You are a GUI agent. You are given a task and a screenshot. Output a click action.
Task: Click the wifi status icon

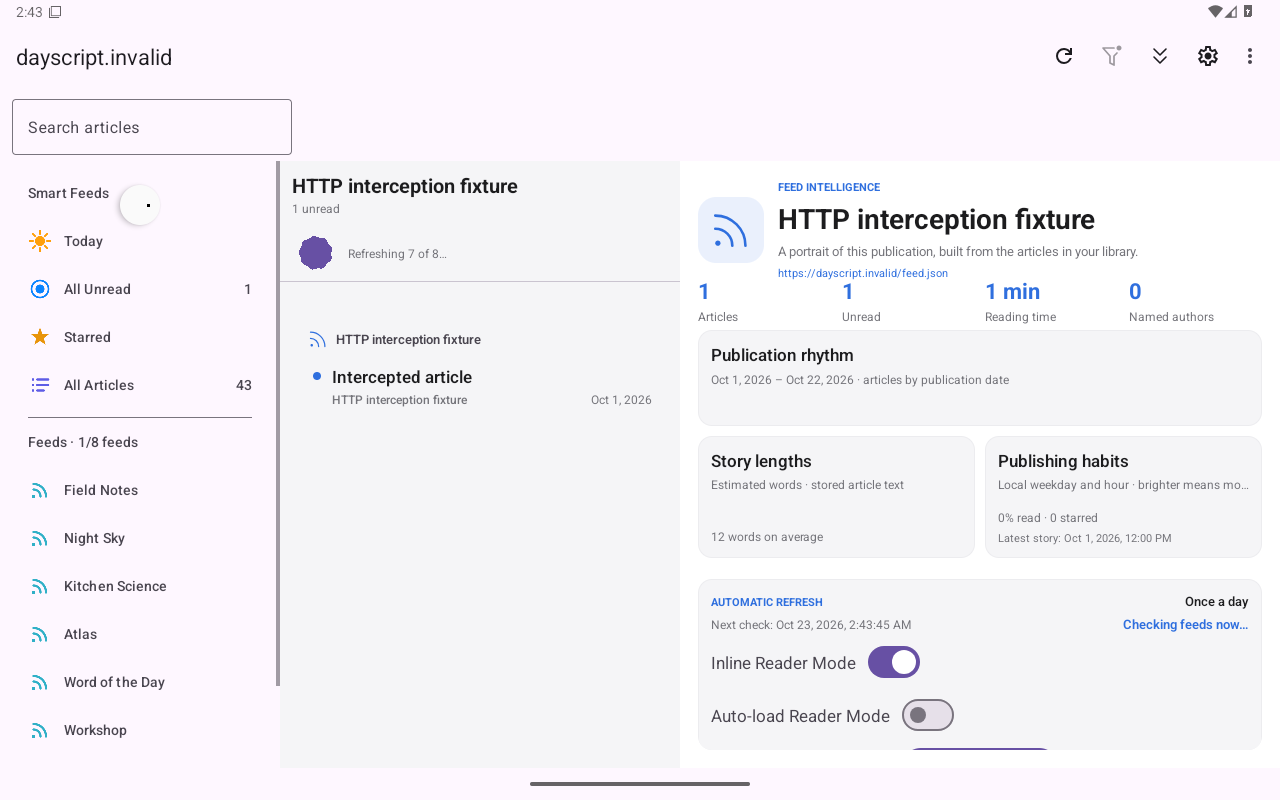pyautogui.click(x=1215, y=12)
